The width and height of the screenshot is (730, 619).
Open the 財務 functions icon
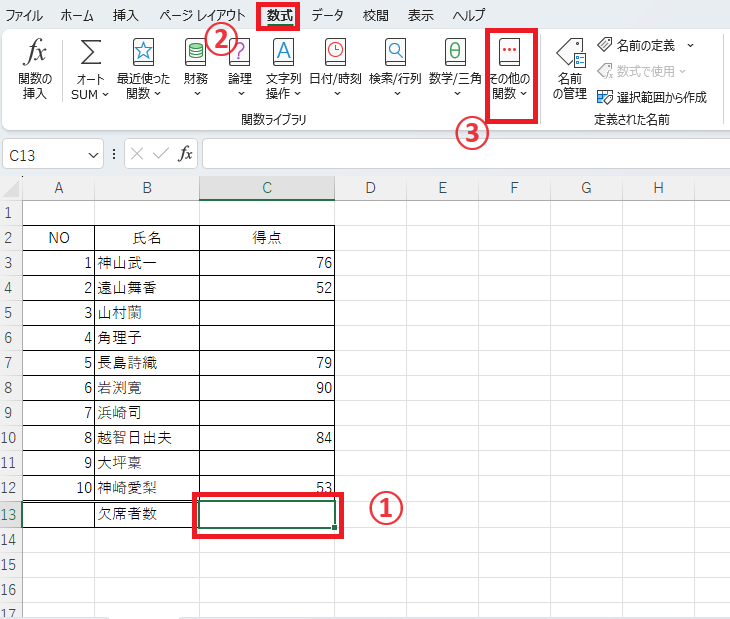tap(196, 52)
